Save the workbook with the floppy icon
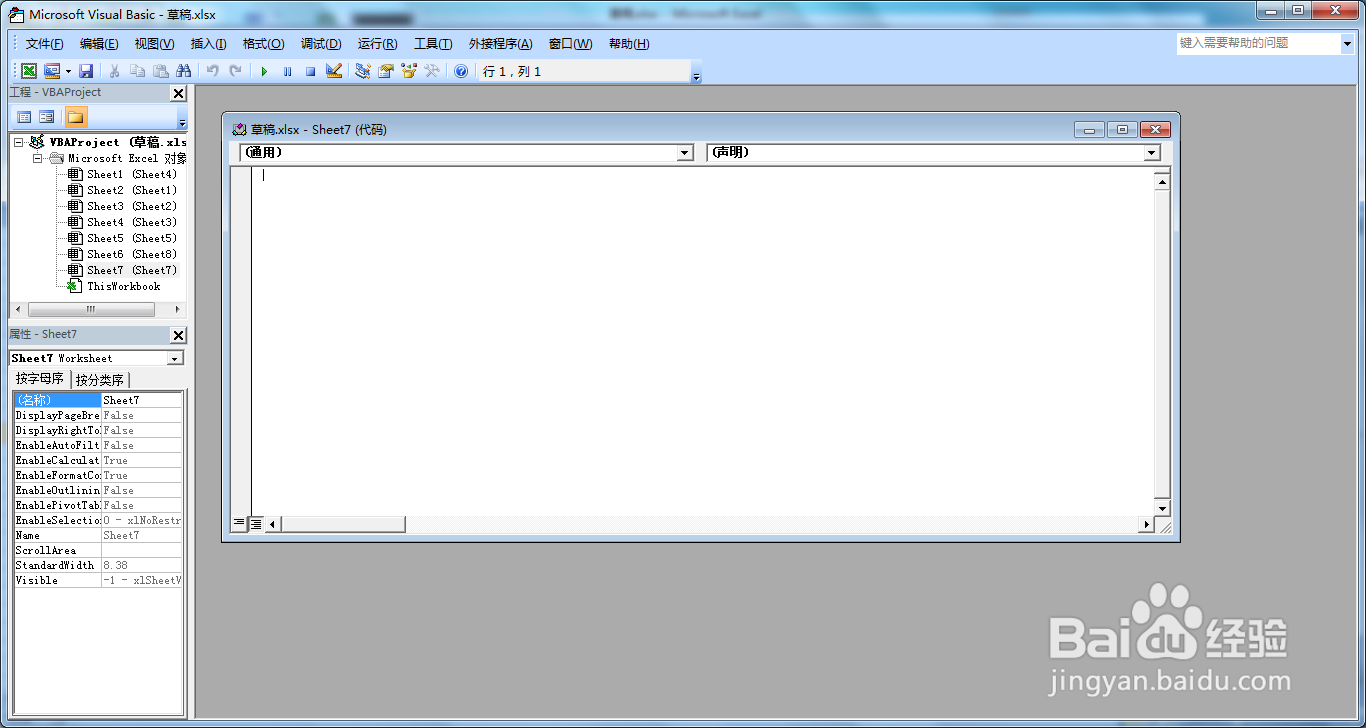Viewport: 1366px width, 728px height. click(86, 71)
